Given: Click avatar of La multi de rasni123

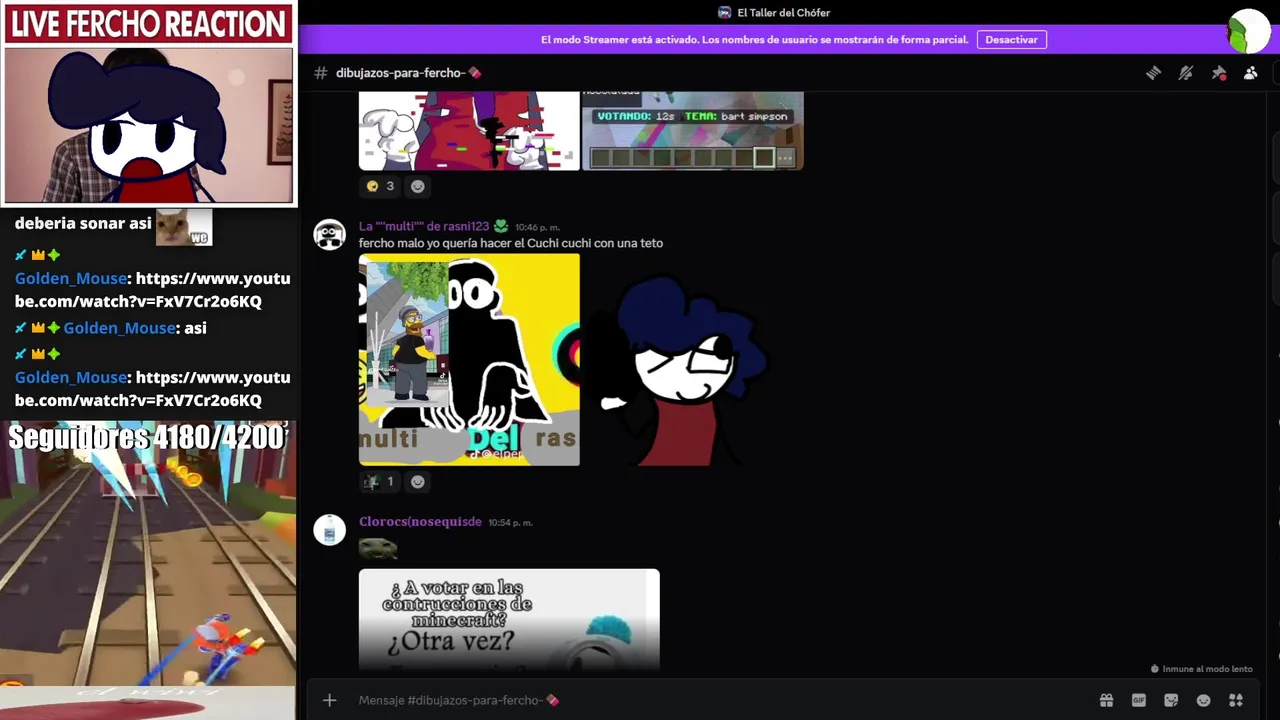Looking at the screenshot, I should point(329,234).
